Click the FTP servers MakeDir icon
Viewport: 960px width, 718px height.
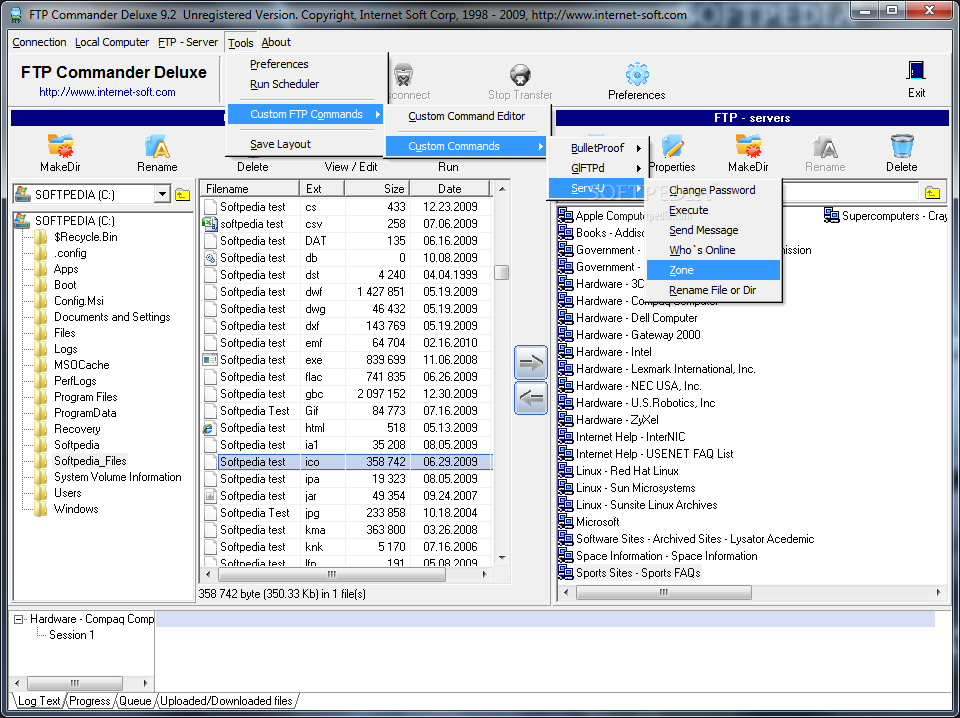[x=748, y=146]
